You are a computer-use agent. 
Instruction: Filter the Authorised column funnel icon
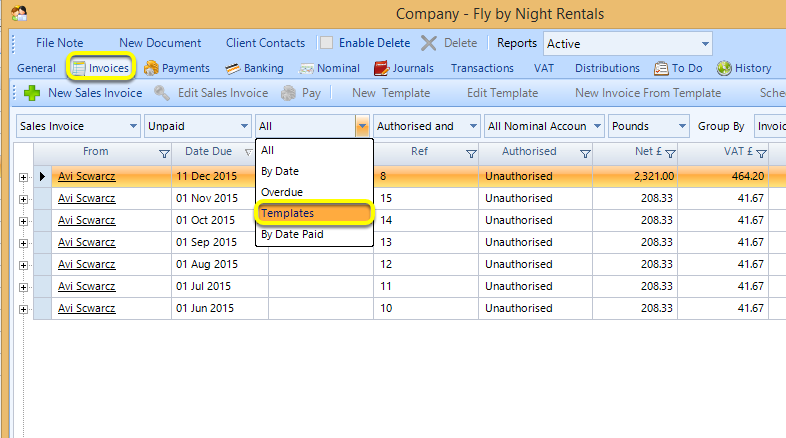(x=585, y=154)
